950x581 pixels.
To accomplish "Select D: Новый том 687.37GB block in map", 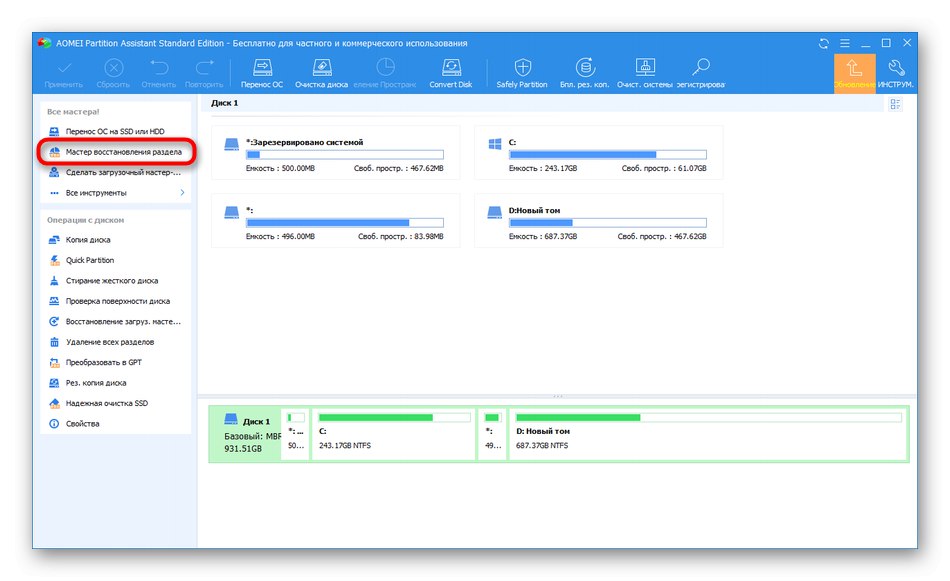I will point(708,434).
